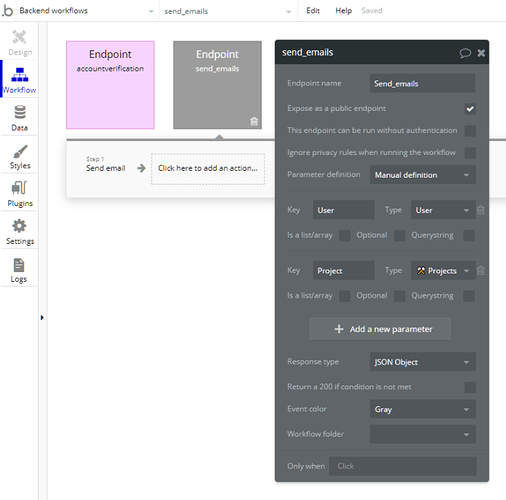This screenshot has width=506, height=500.
Task: Click the comment bubble icon in send_emails panel
Action: point(465,53)
